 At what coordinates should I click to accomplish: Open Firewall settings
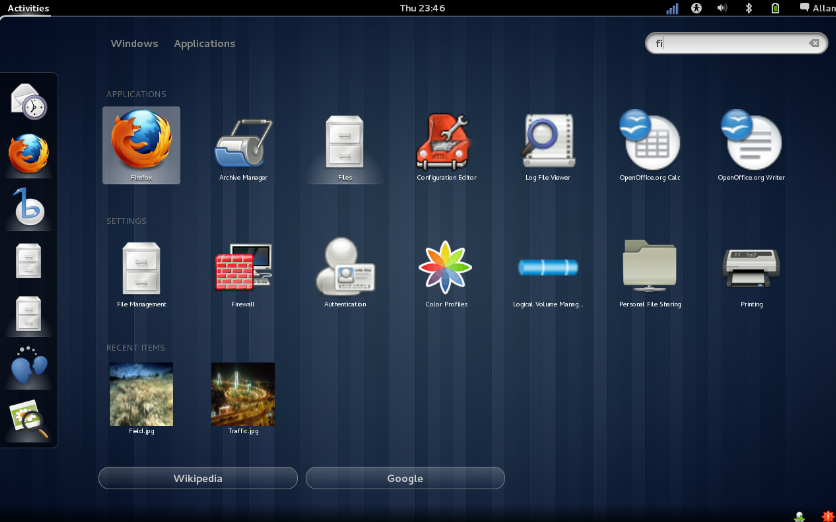[x=243, y=272]
